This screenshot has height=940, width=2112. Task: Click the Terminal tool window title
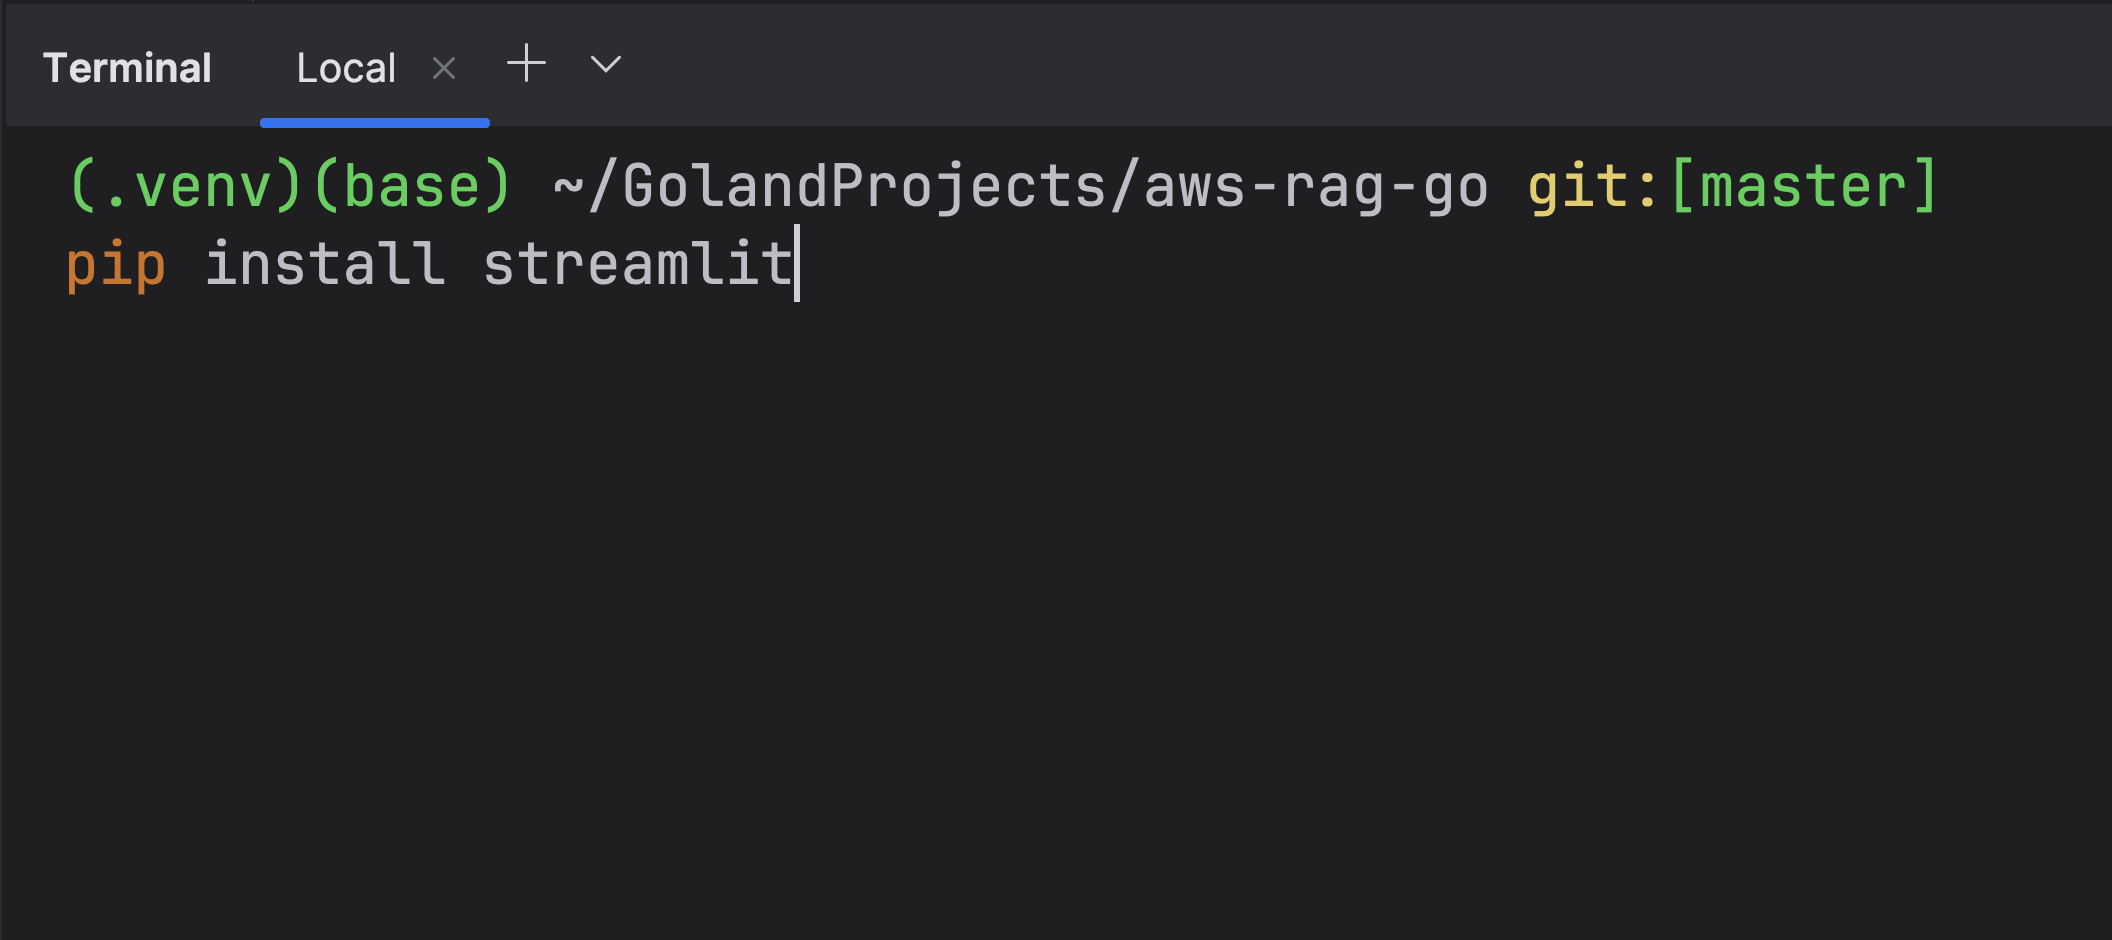(128, 67)
